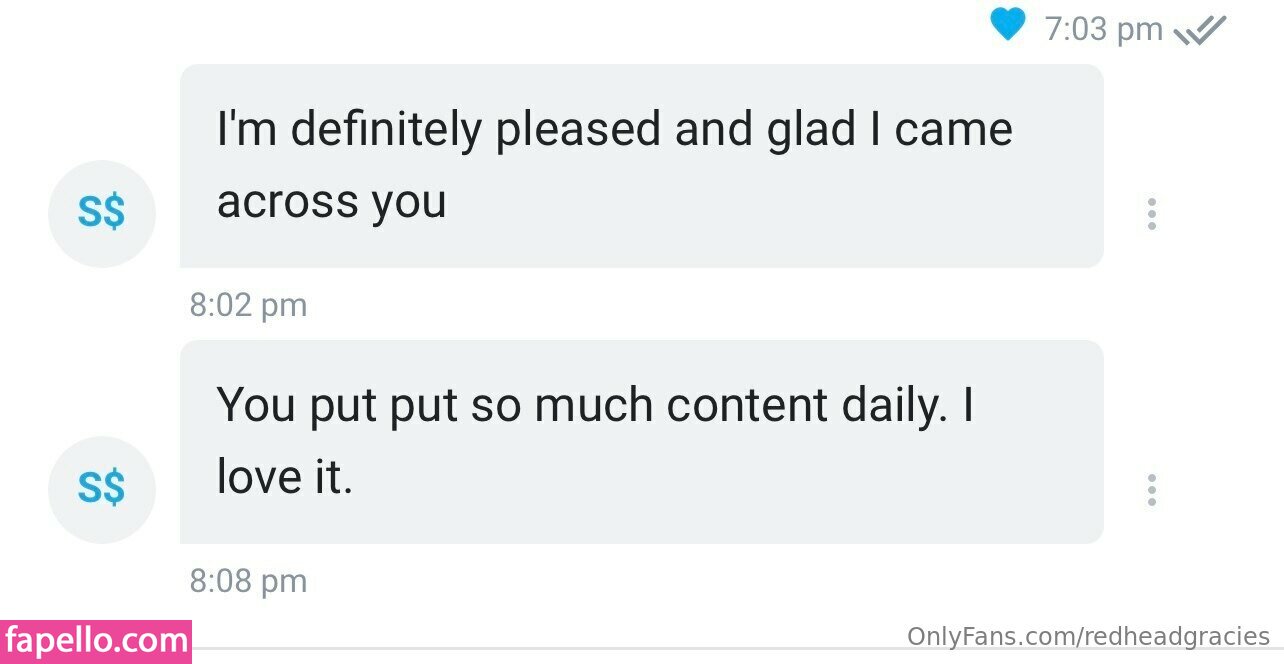This screenshot has height=664, width=1284.
Task: Click the 8:02 pm timestamp
Action: coord(248,305)
